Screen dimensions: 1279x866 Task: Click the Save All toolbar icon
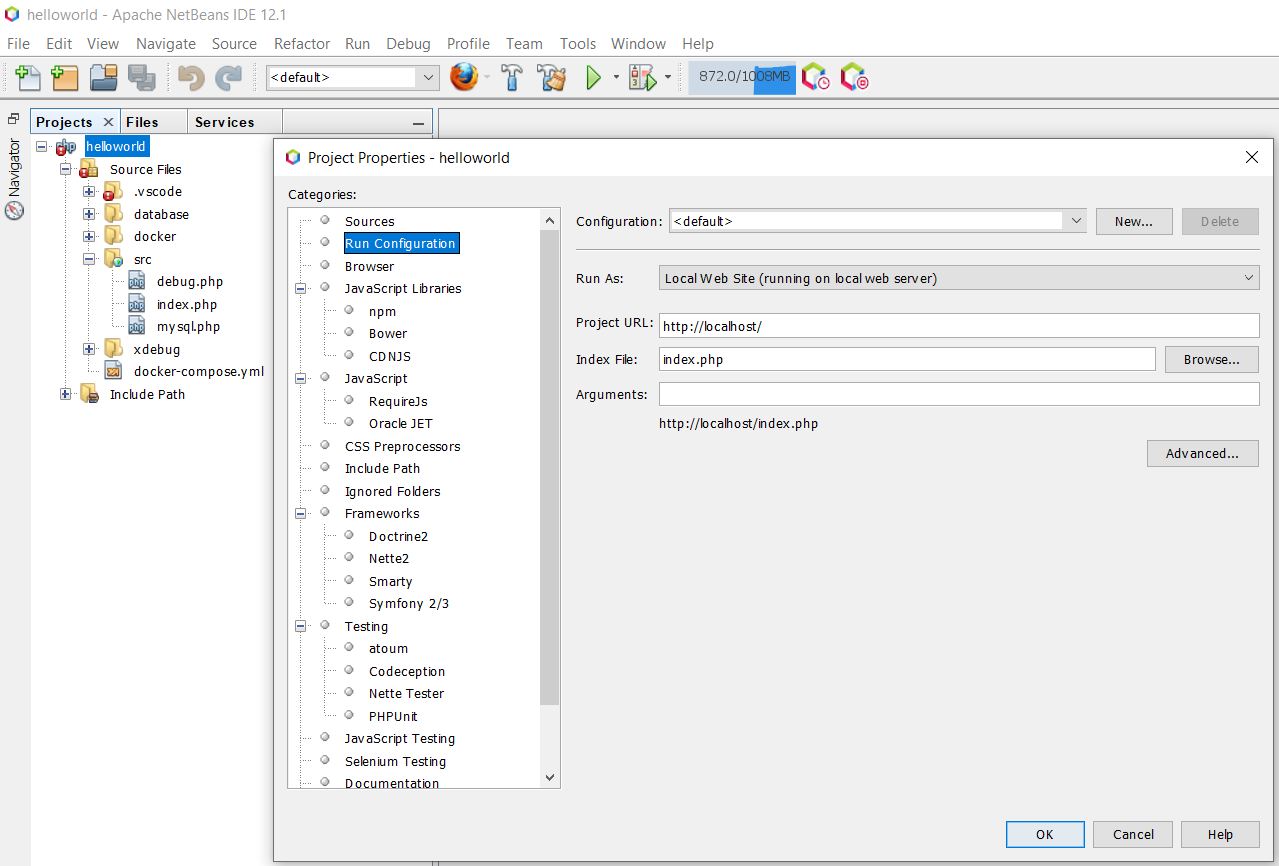141,77
